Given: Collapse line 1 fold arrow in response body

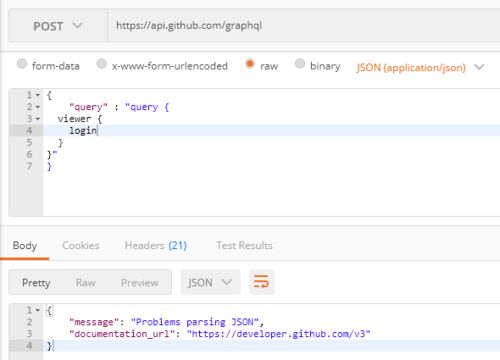Looking at the screenshot, I should [x=38, y=310].
